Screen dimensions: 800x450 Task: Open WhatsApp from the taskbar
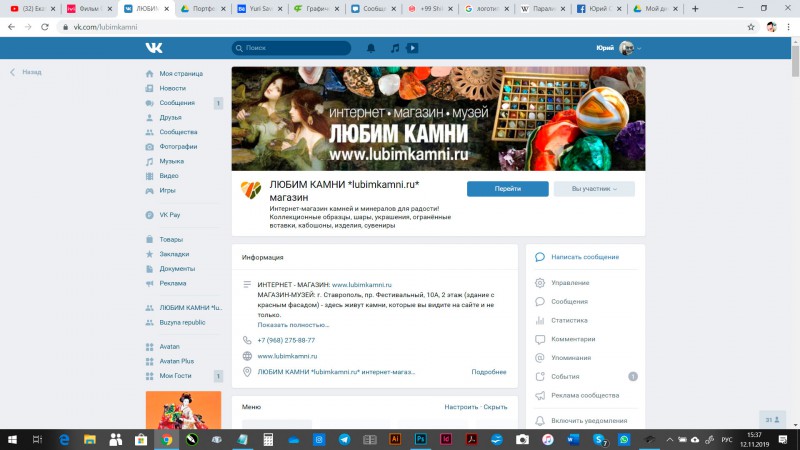pyautogui.click(x=623, y=439)
